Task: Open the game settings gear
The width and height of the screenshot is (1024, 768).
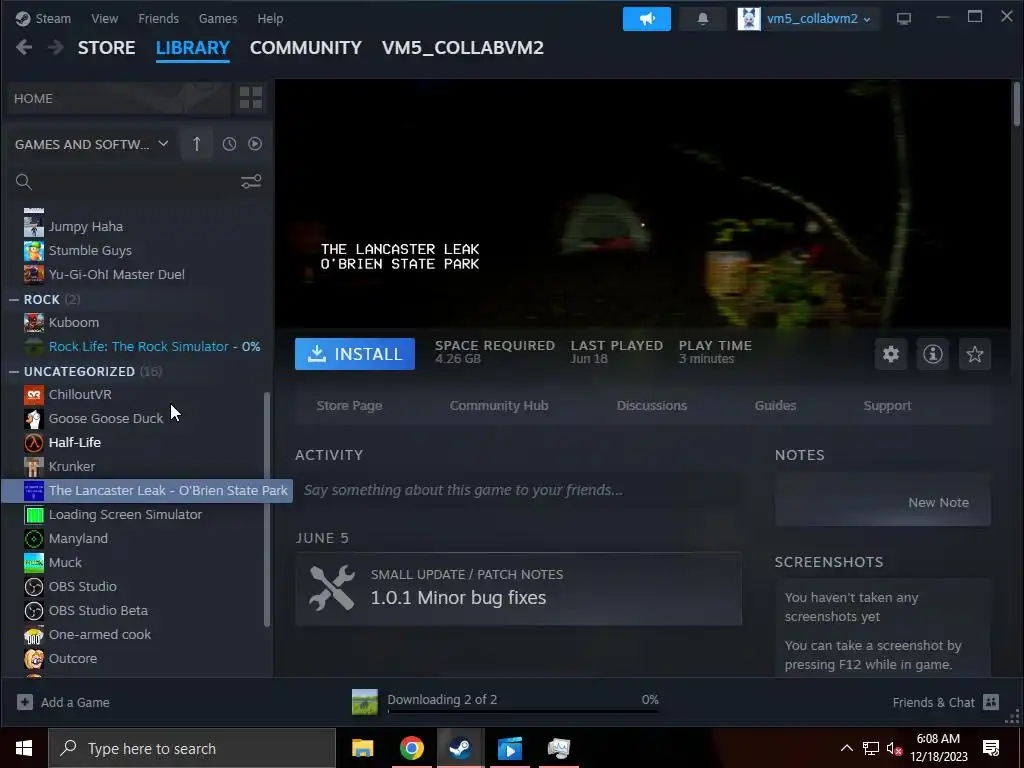Action: [891, 354]
